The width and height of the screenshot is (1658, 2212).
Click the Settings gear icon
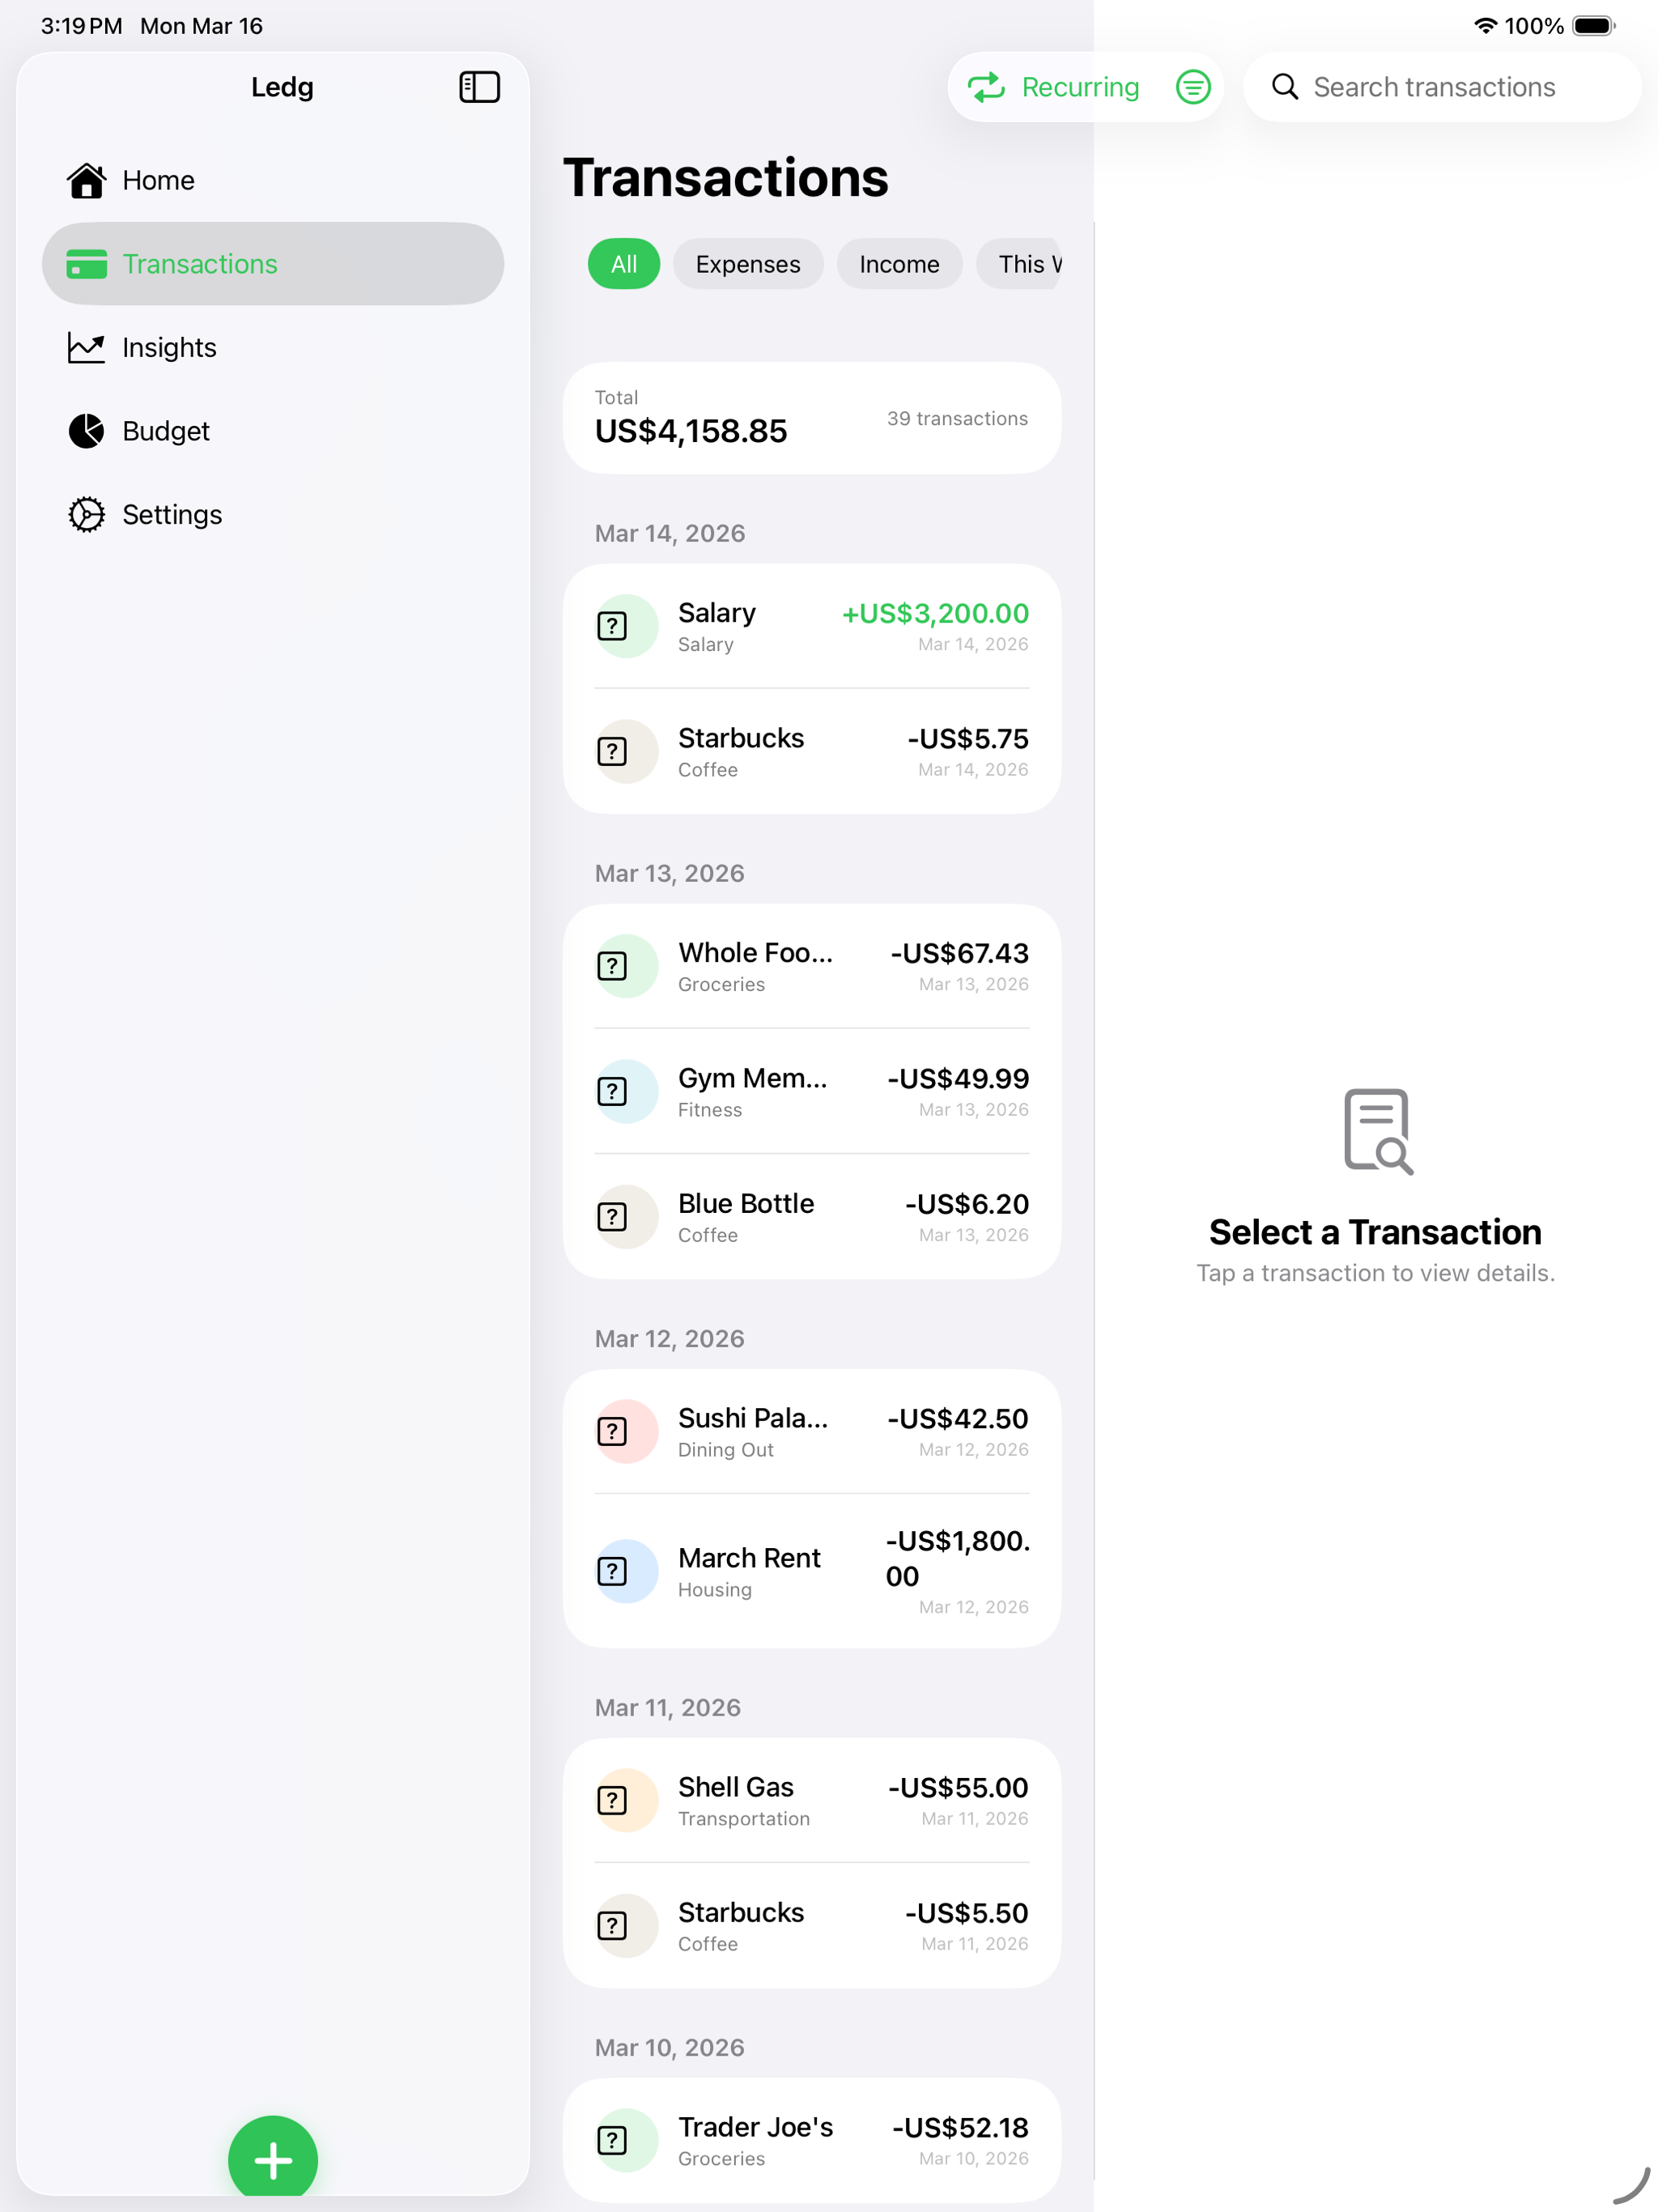point(86,514)
